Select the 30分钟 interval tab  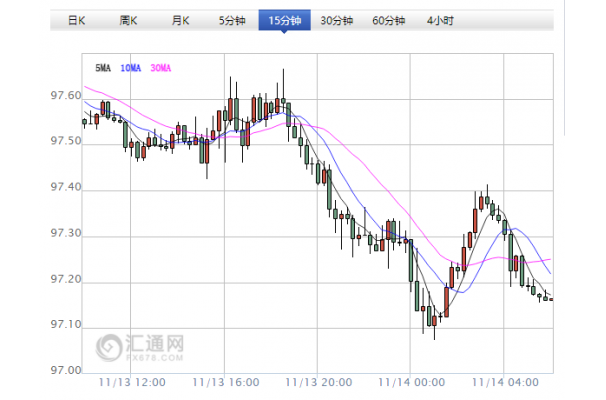point(336,20)
